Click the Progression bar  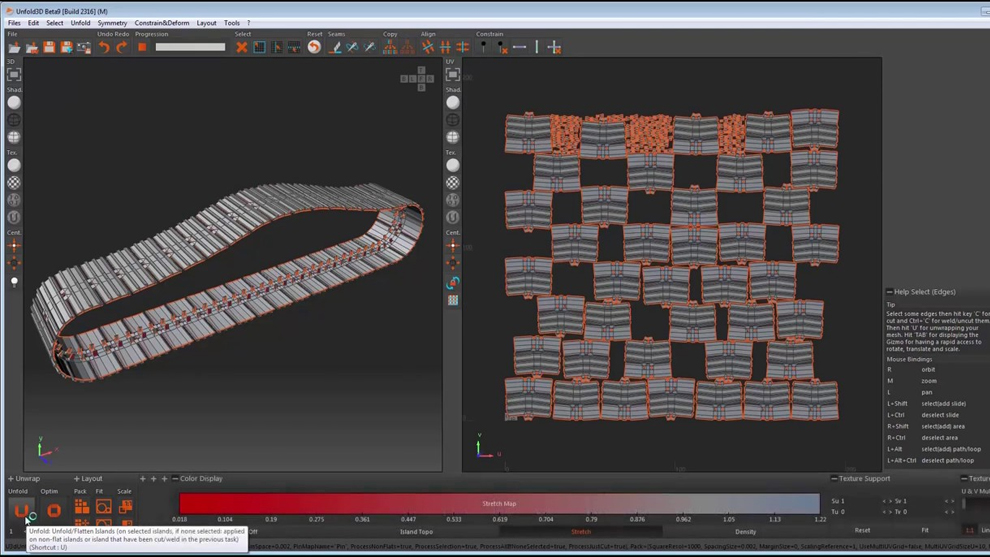(x=190, y=47)
